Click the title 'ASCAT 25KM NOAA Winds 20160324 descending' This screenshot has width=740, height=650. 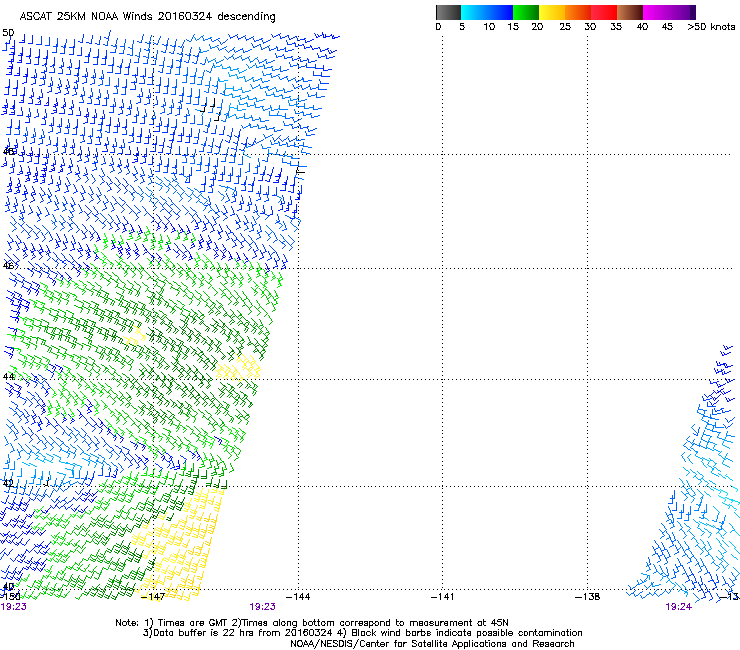pos(147,17)
